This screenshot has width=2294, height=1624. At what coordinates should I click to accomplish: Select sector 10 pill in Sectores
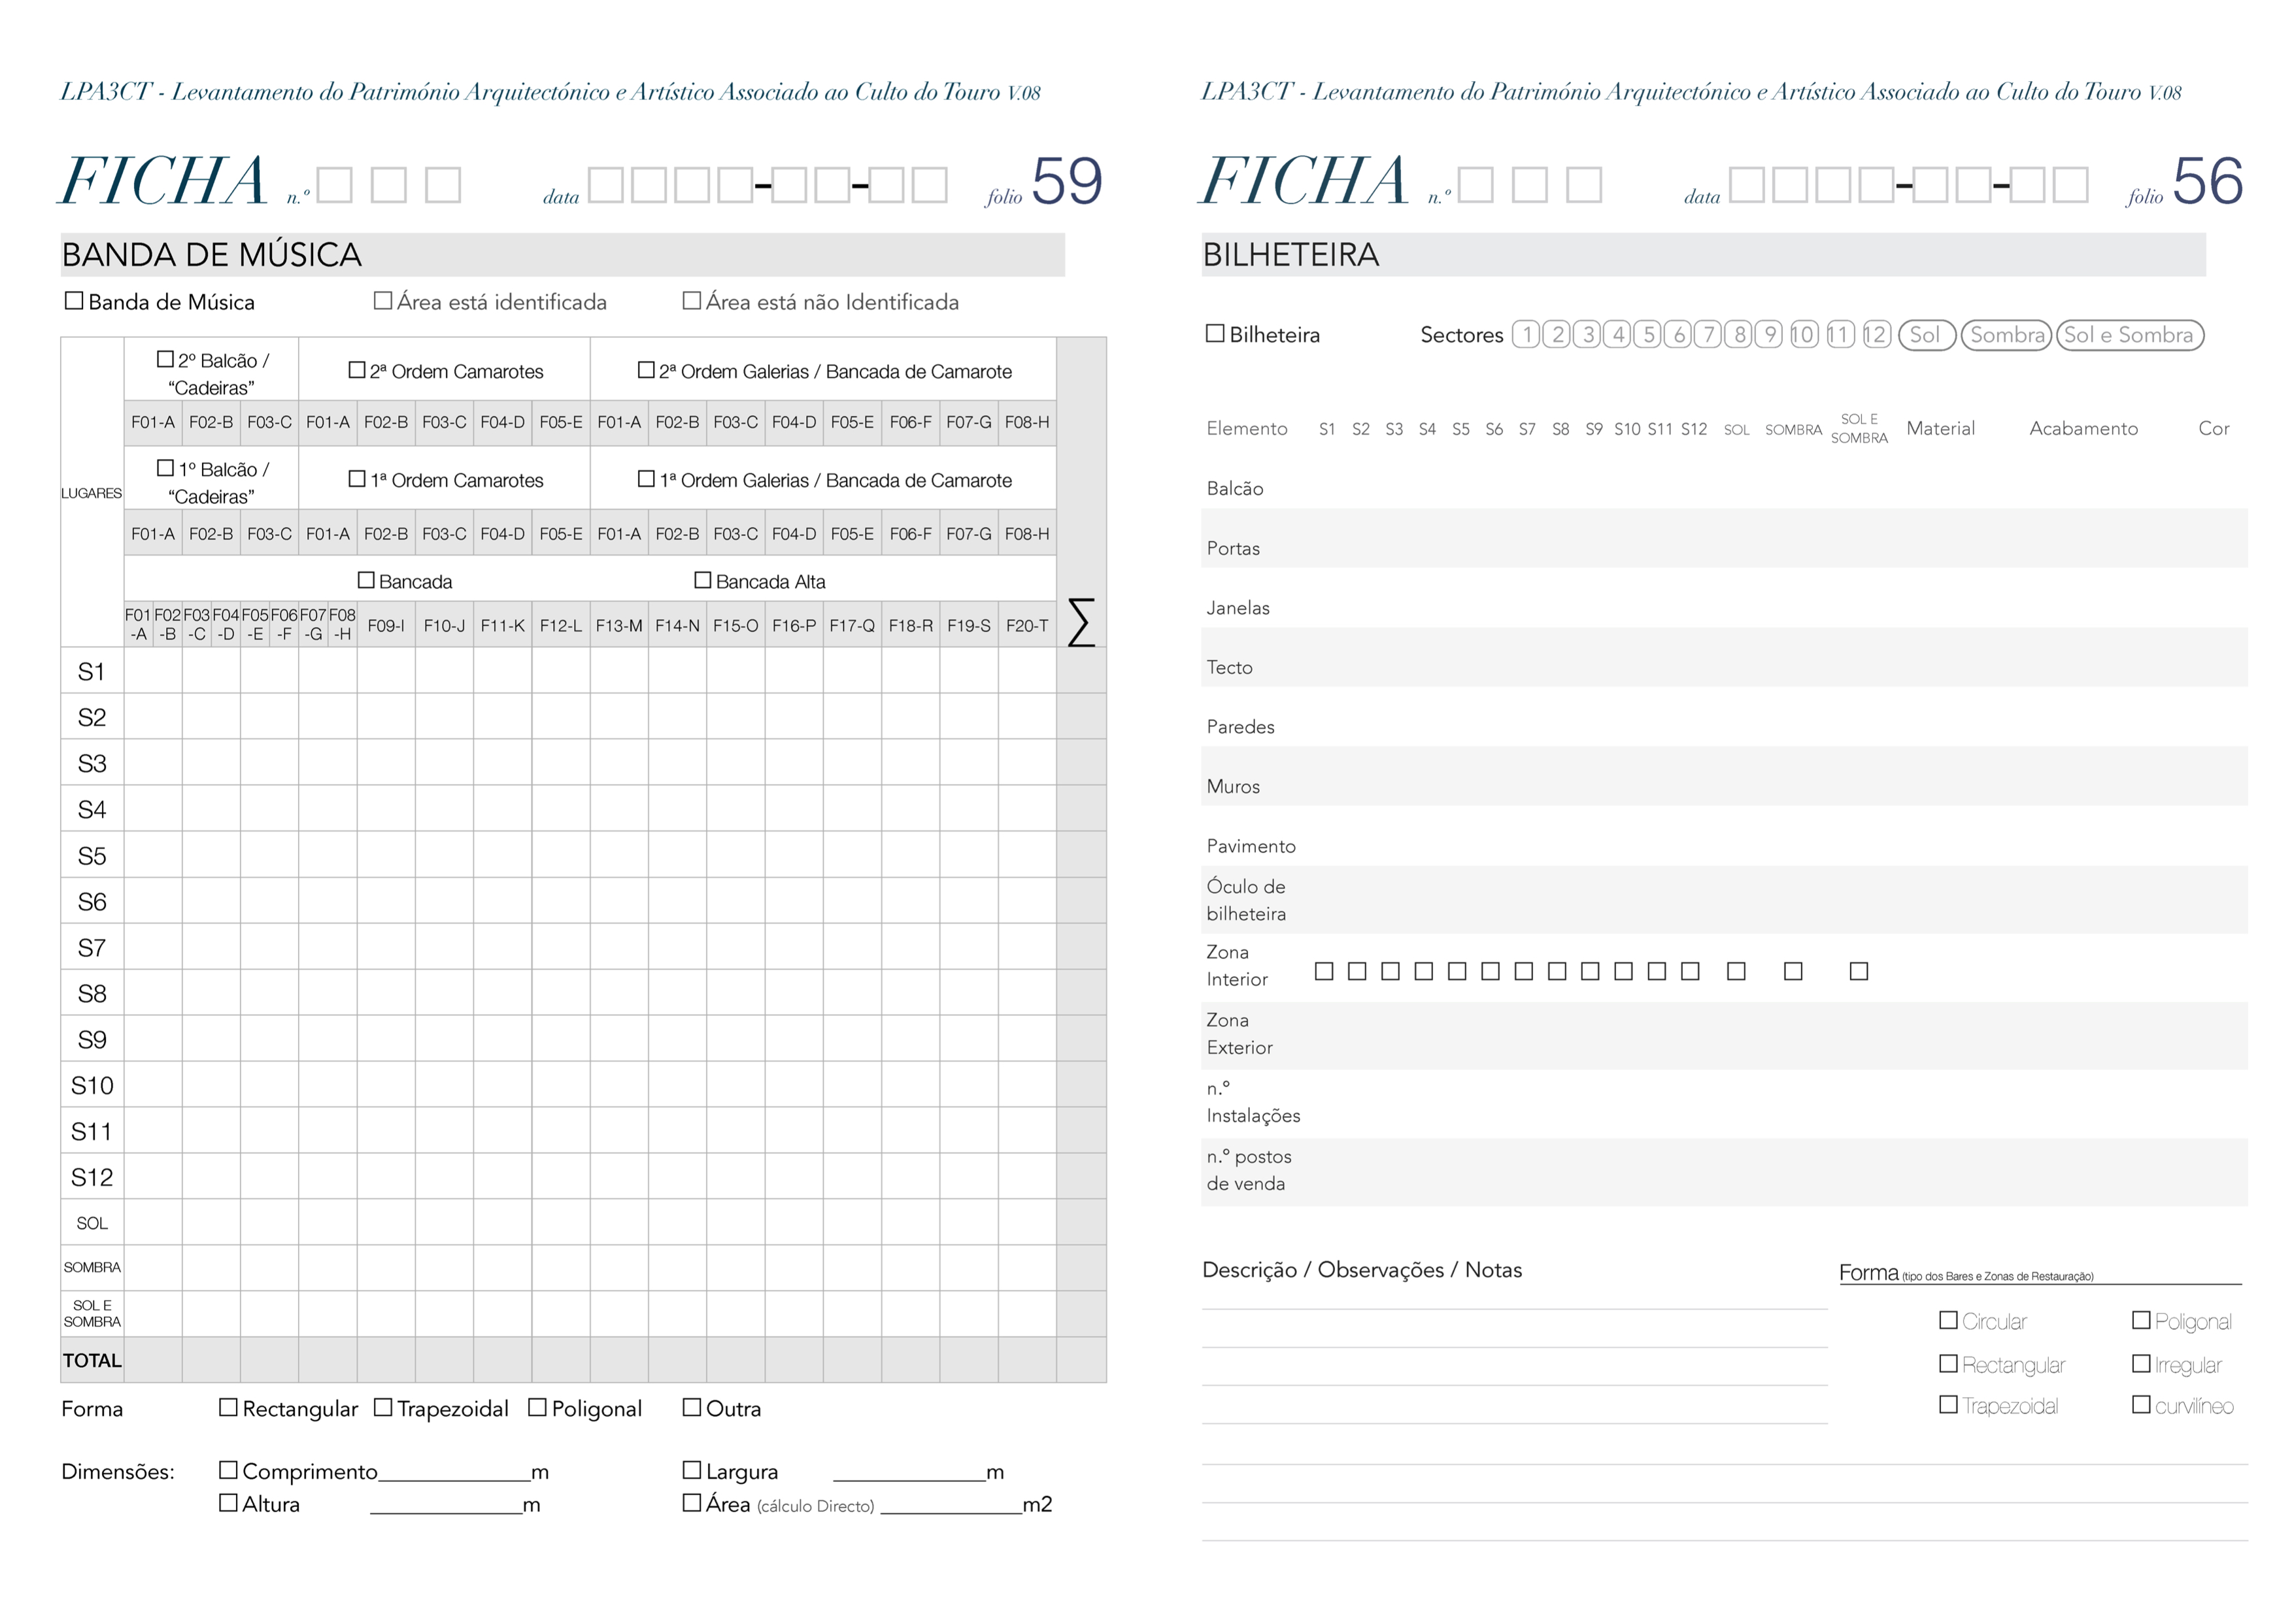tap(1803, 334)
